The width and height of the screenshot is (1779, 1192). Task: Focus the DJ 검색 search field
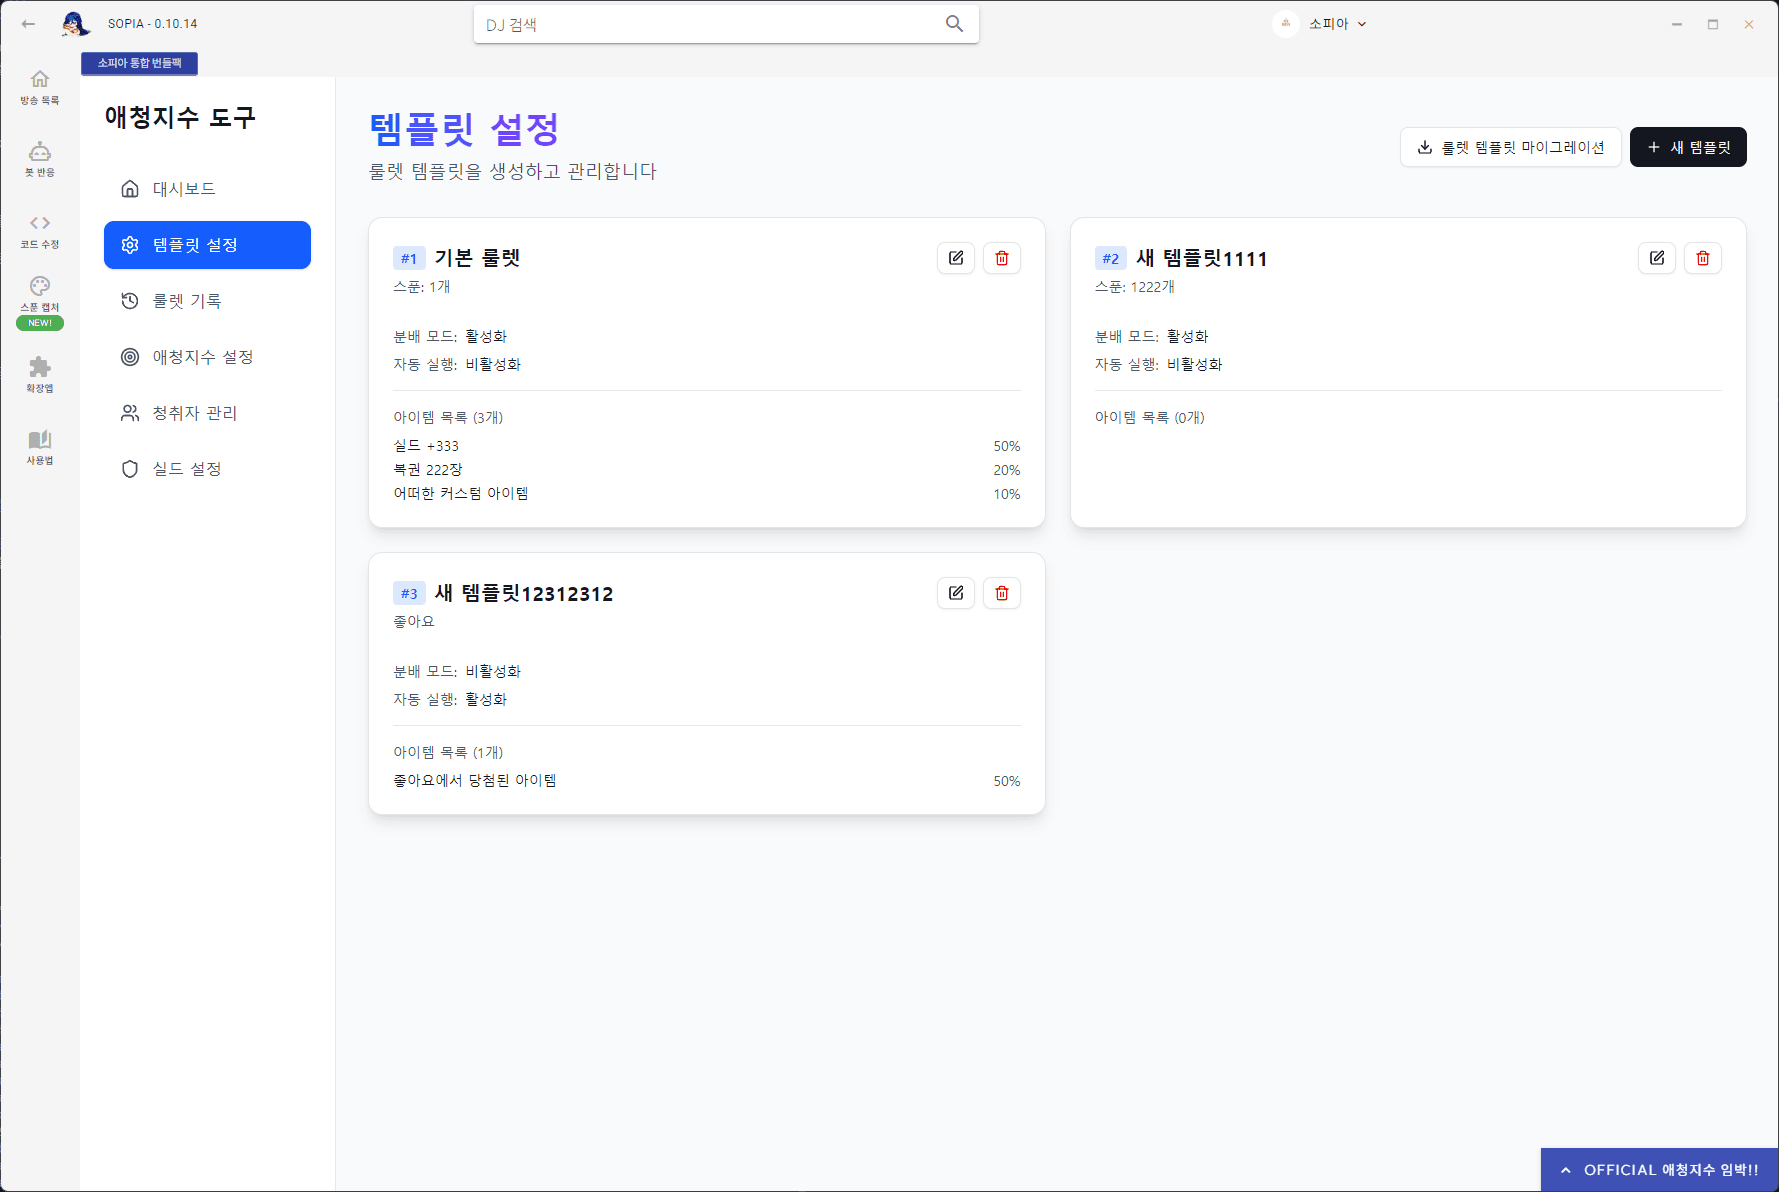(x=710, y=24)
